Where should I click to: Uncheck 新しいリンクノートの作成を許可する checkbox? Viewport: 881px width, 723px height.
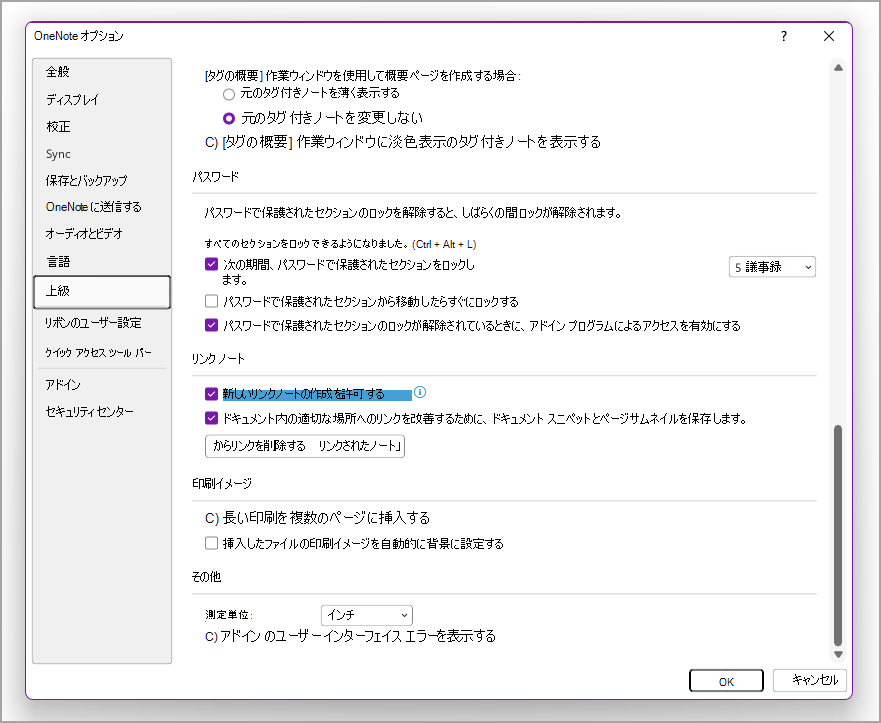click(211, 394)
